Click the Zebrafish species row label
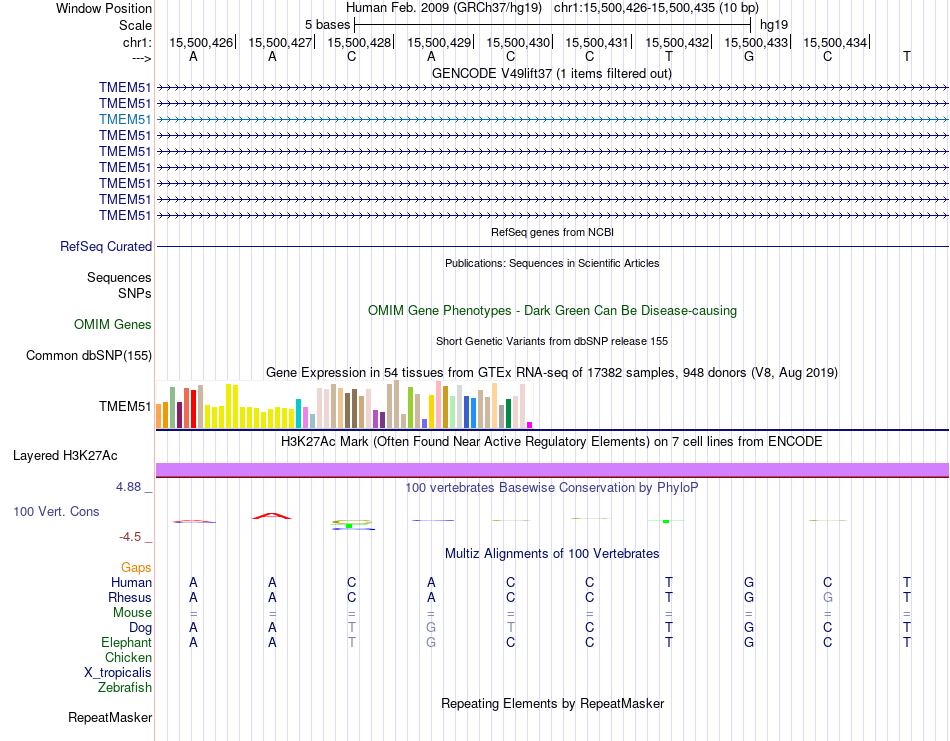Image resolution: width=950 pixels, height=741 pixels. click(125, 688)
